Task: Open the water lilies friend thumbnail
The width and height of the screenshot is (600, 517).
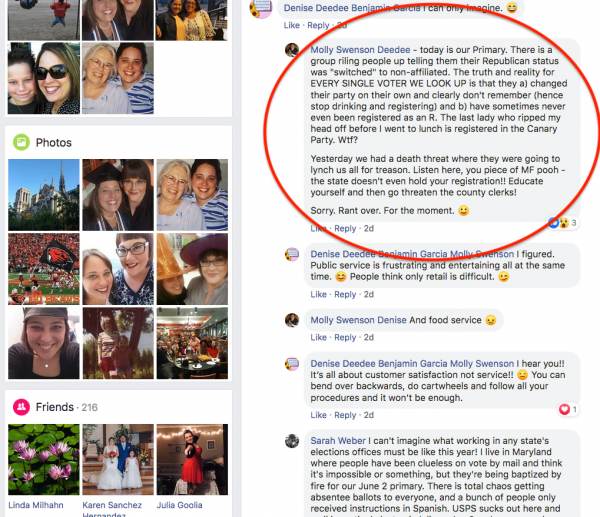Action: (44, 459)
